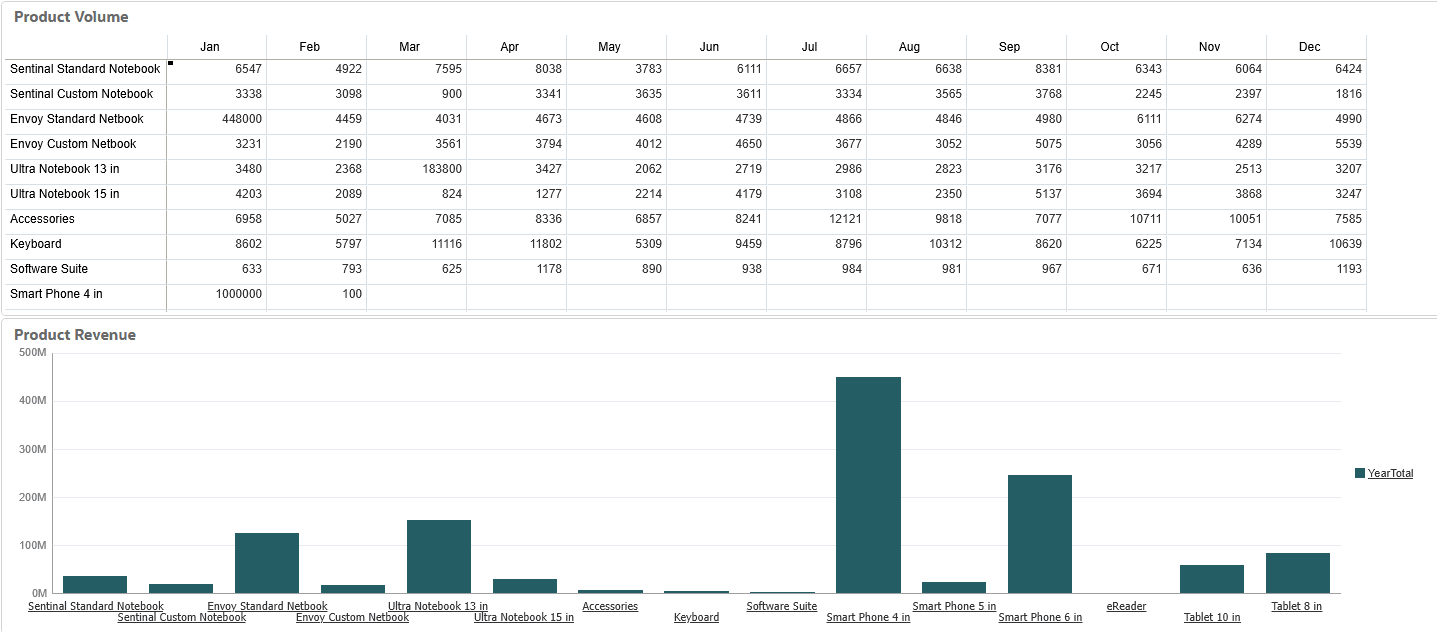Click the Envoy Standard Netbook link
The width and height of the screenshot is (1437, 632).
point(267,606)
